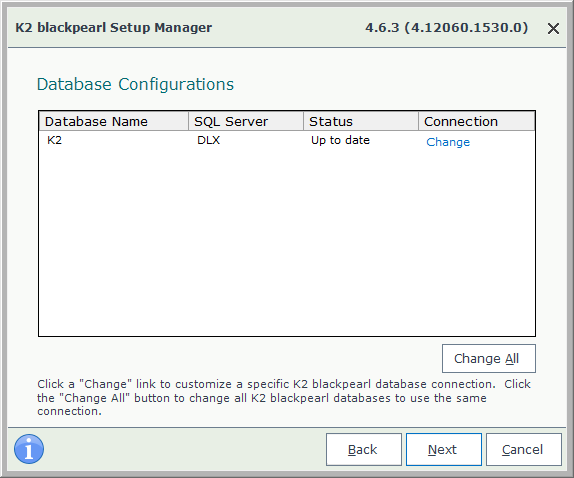Sort by the SQL Server column header
574x478 pixels.
246,121
